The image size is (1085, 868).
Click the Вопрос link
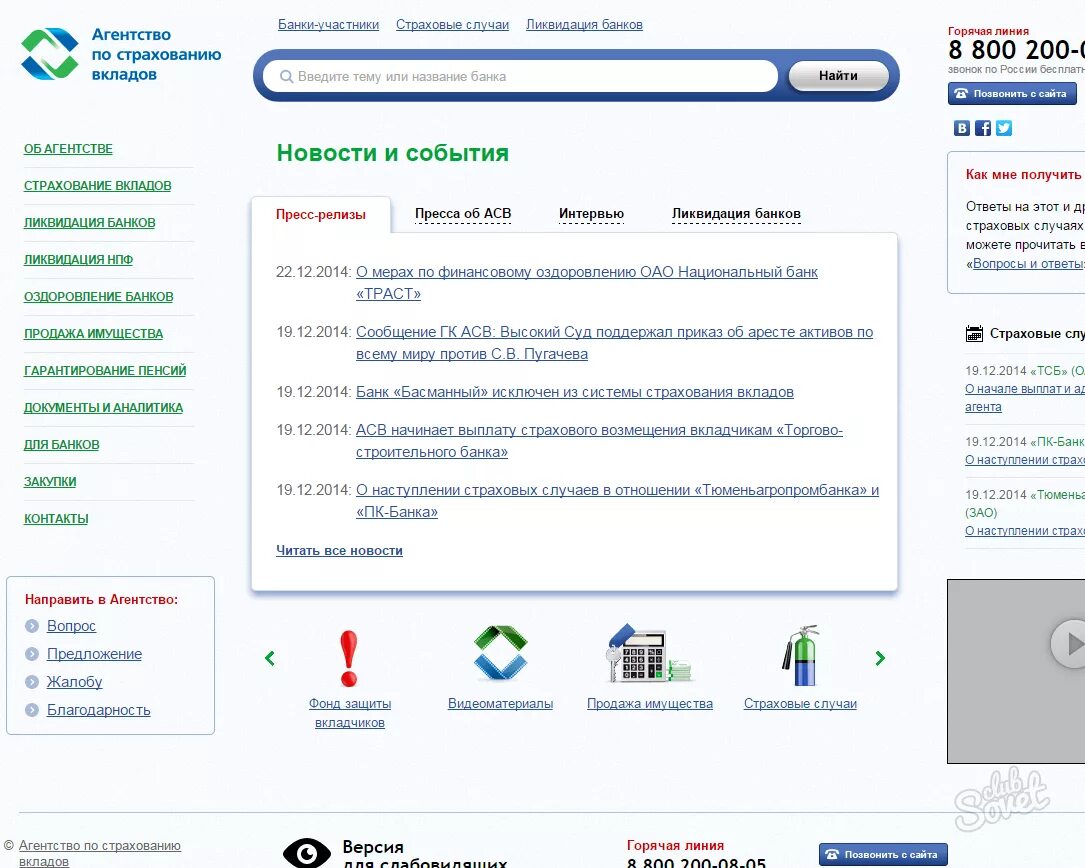tap(71, 626)
